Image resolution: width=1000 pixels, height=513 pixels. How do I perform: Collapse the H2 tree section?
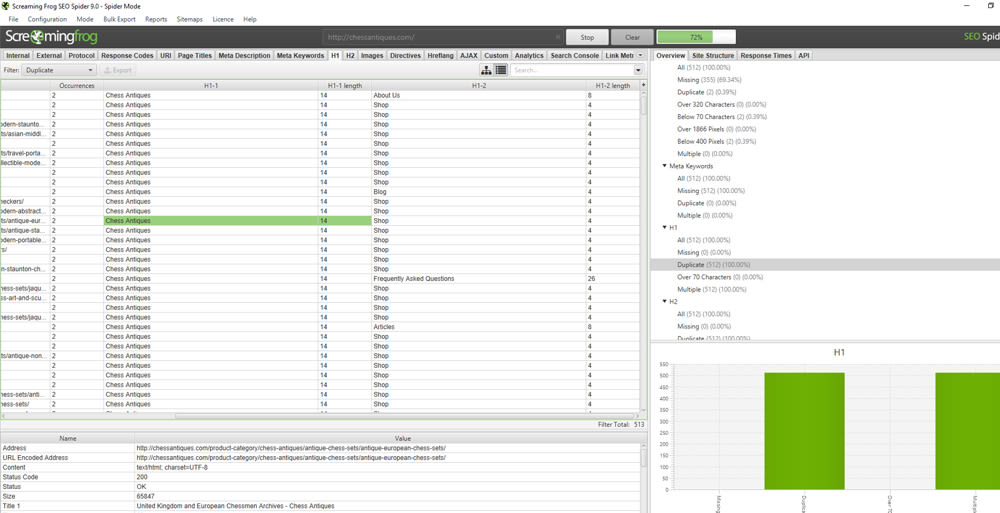pos(665,302)
